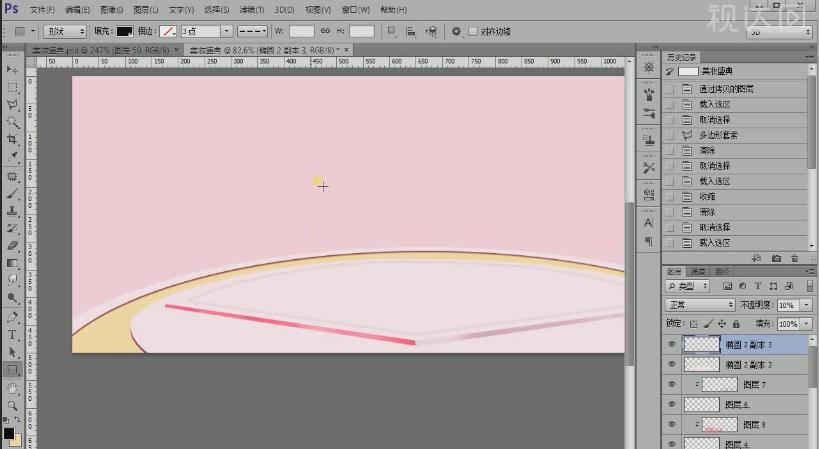Enable the 对齐边缘 checkbox
This screenshot has width=819, height=449.
[473, 31]
